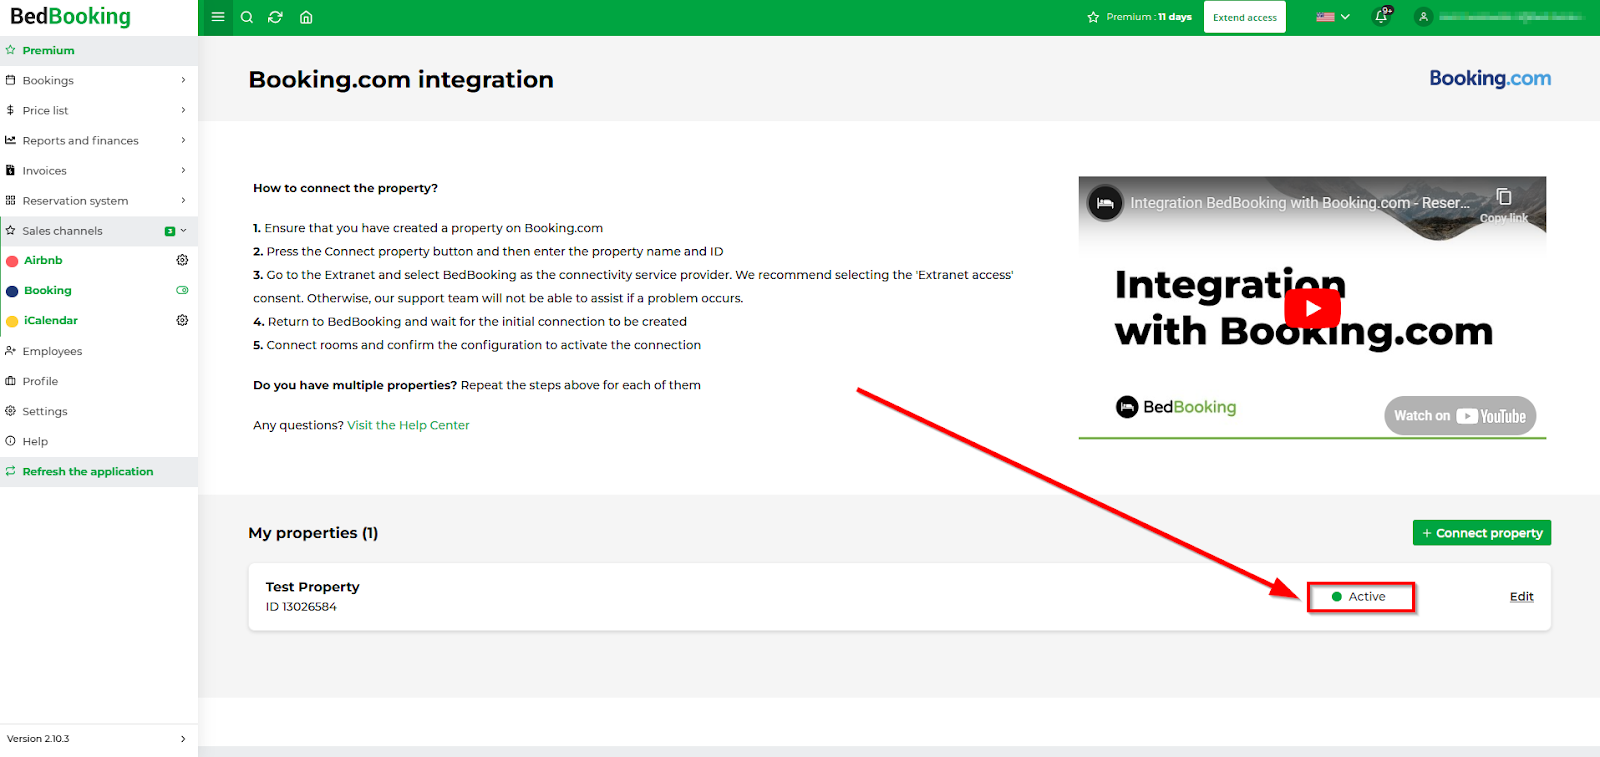The width and height of the screenshot is (1600, 757).
Task: Click the Extend access button
Action: point(1245,17)
